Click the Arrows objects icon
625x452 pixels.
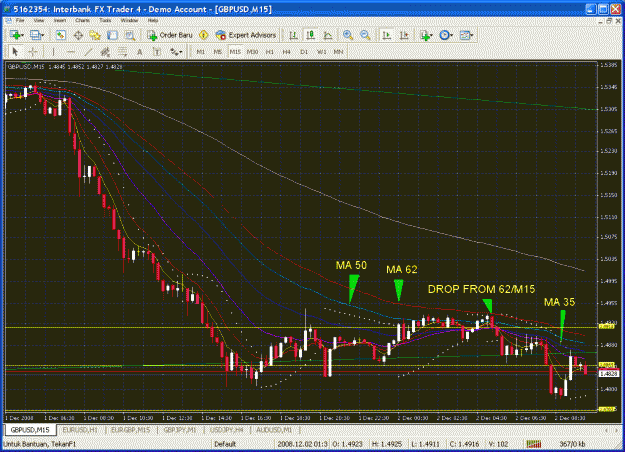click(x=174, y=52)
